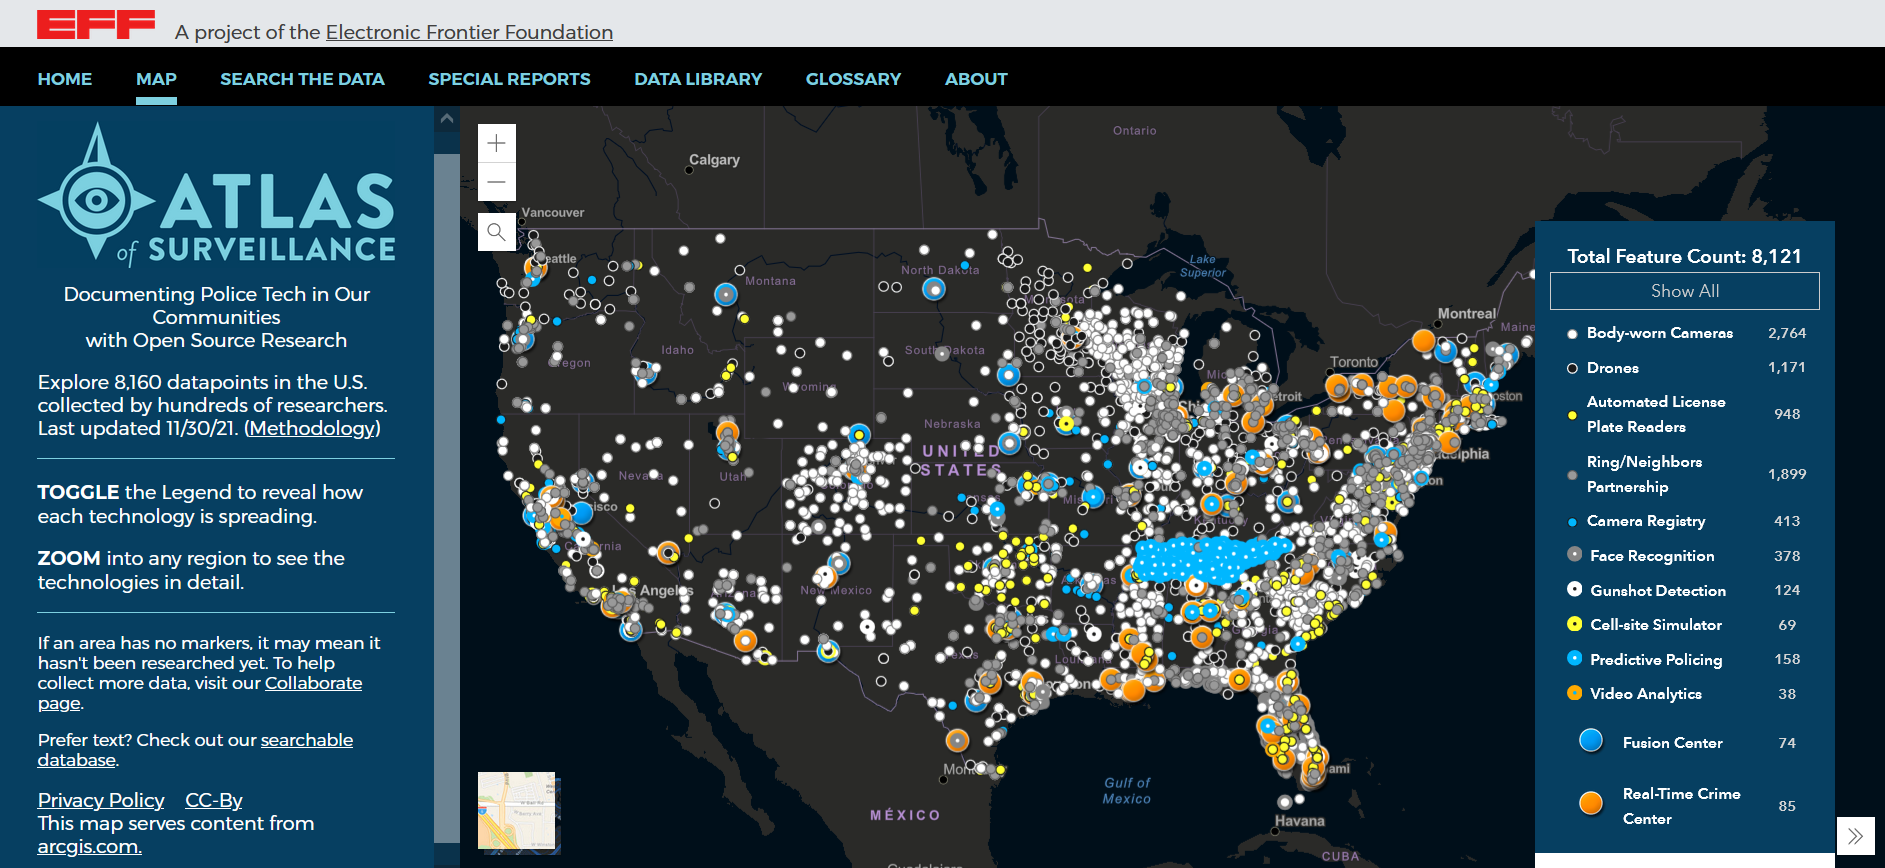The height and width of the screenshot is (868, 1885).
Task: Toggle the Predictive Policing legend entry
Action: click(x=1655, y=660)
